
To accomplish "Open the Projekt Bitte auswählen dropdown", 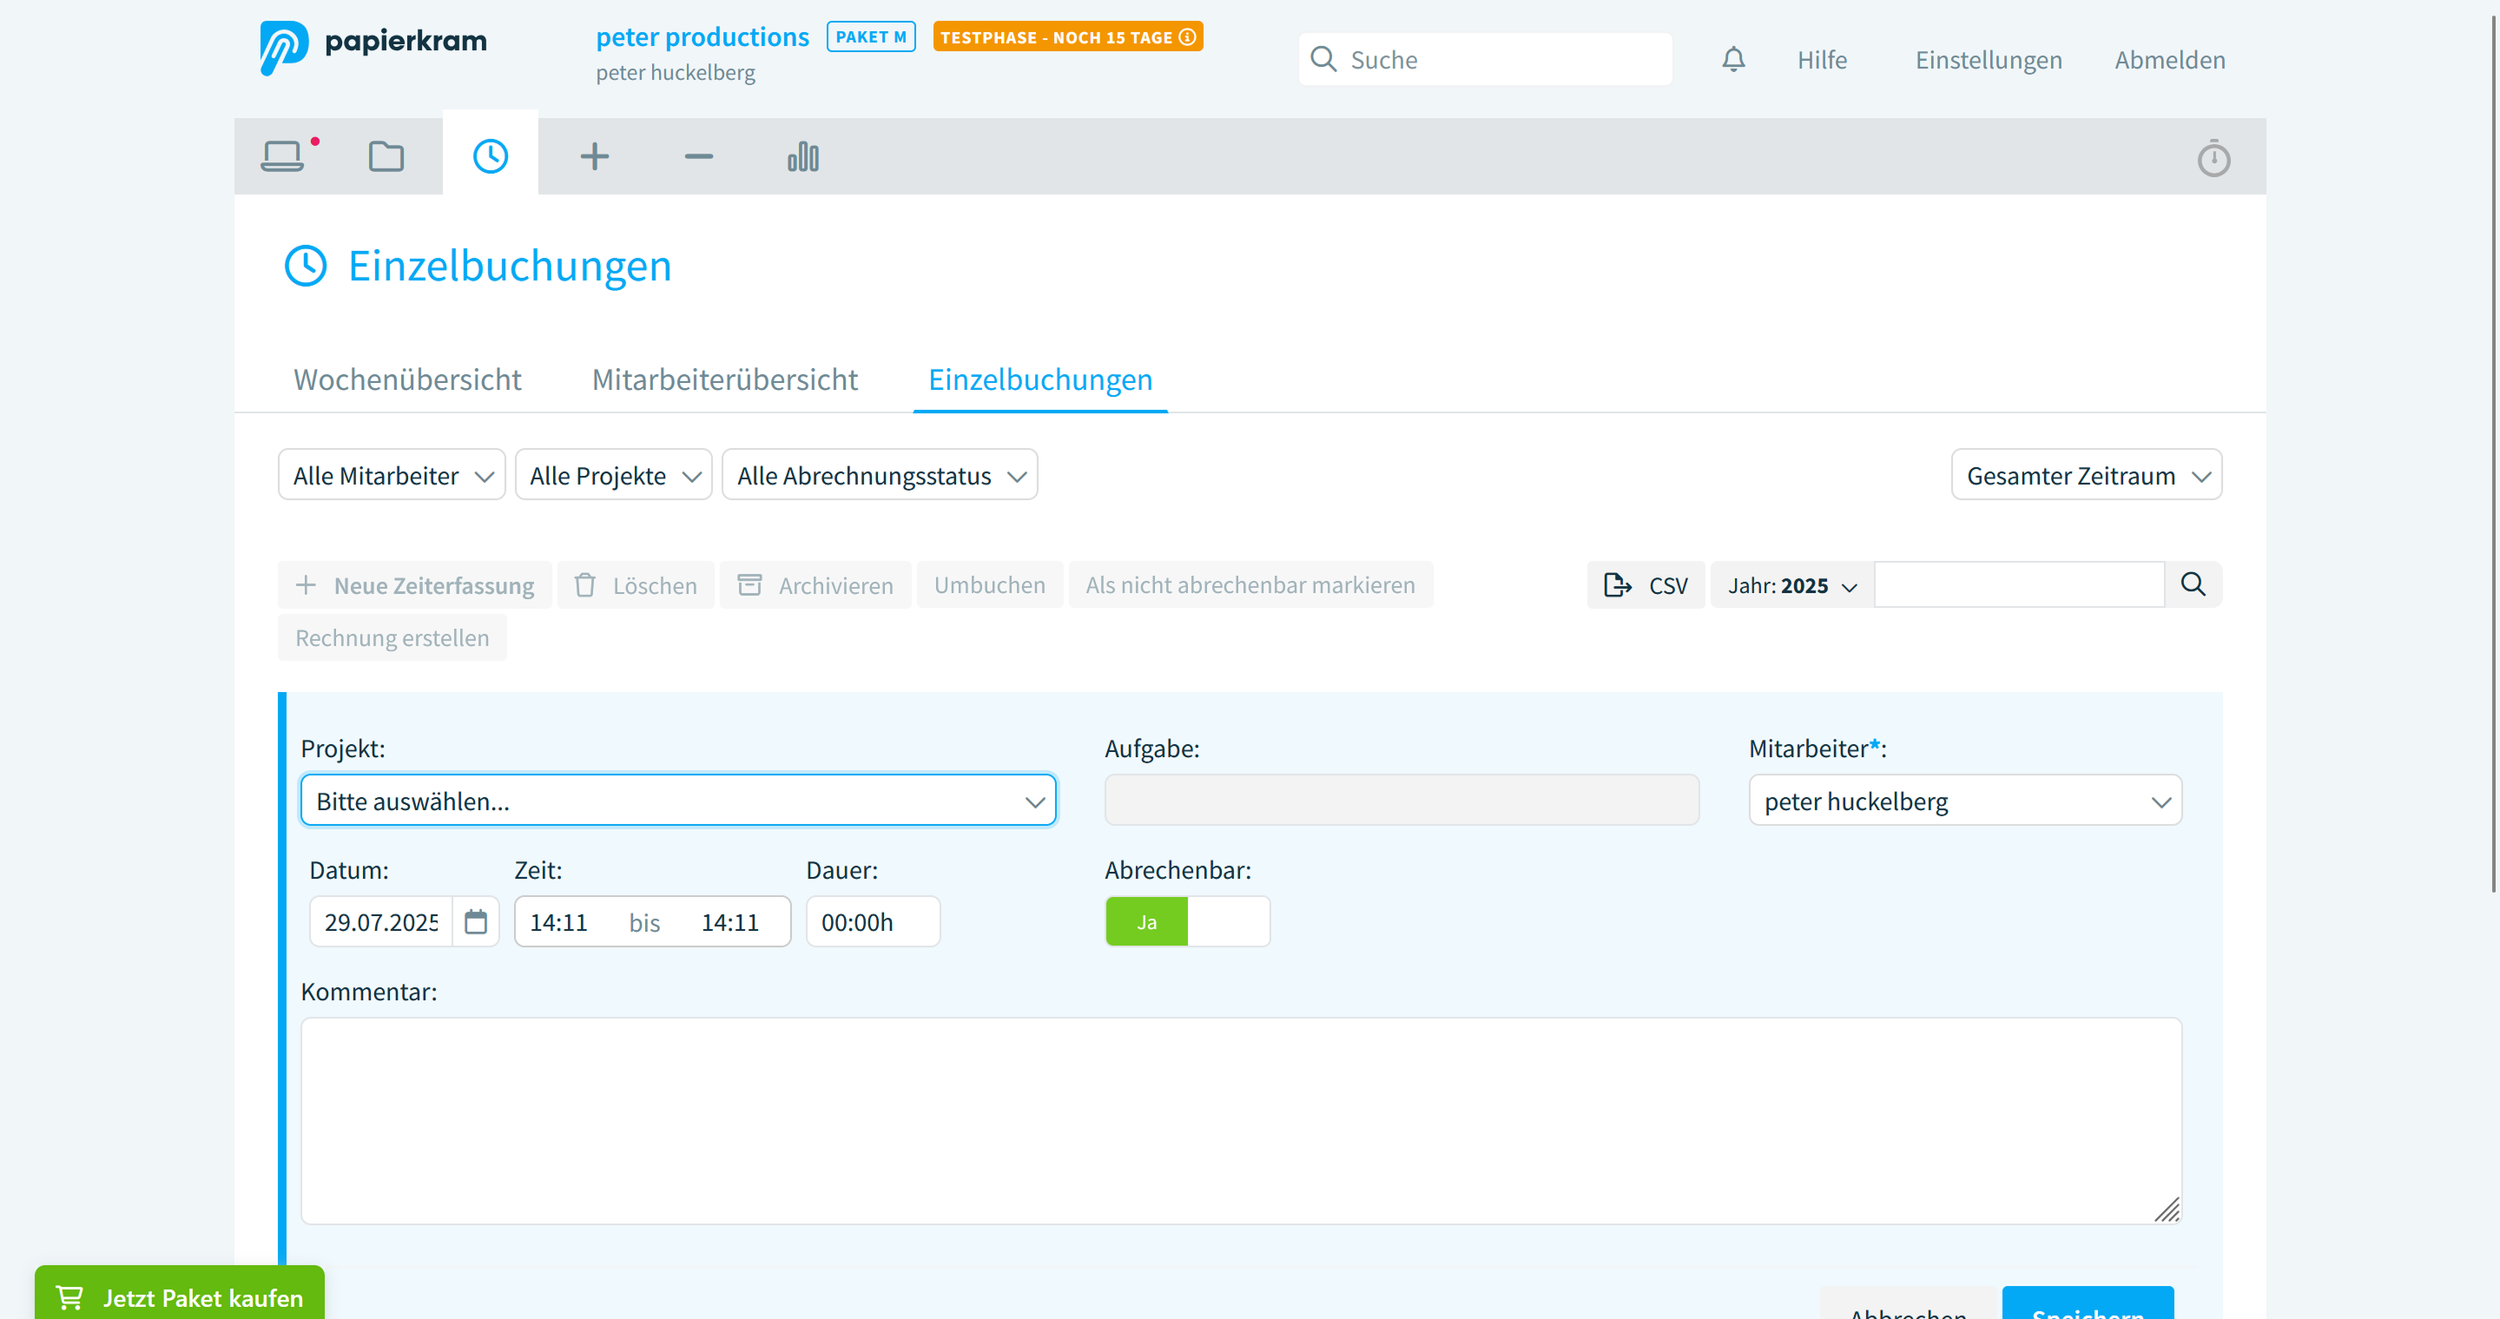I will pos(678,801).
